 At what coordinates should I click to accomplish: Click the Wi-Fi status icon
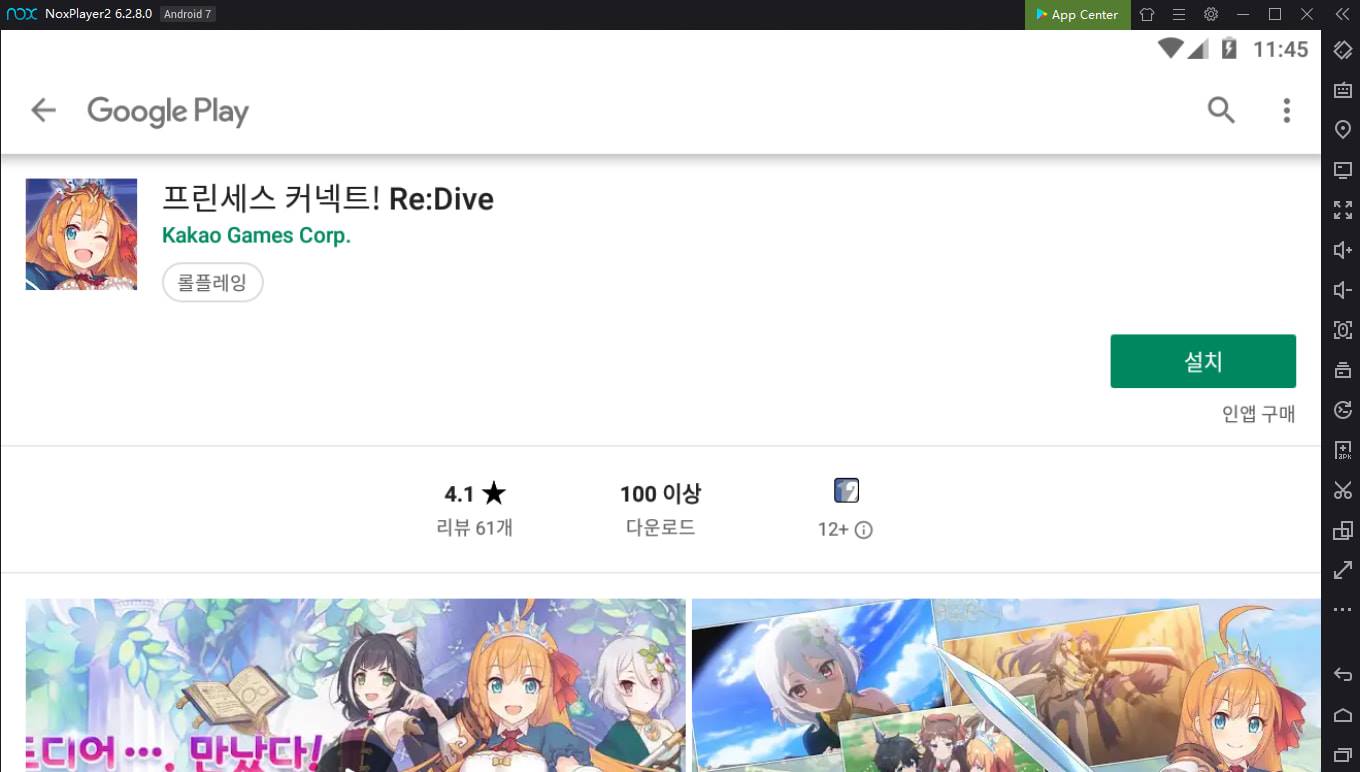click(x=1170, y=48)
